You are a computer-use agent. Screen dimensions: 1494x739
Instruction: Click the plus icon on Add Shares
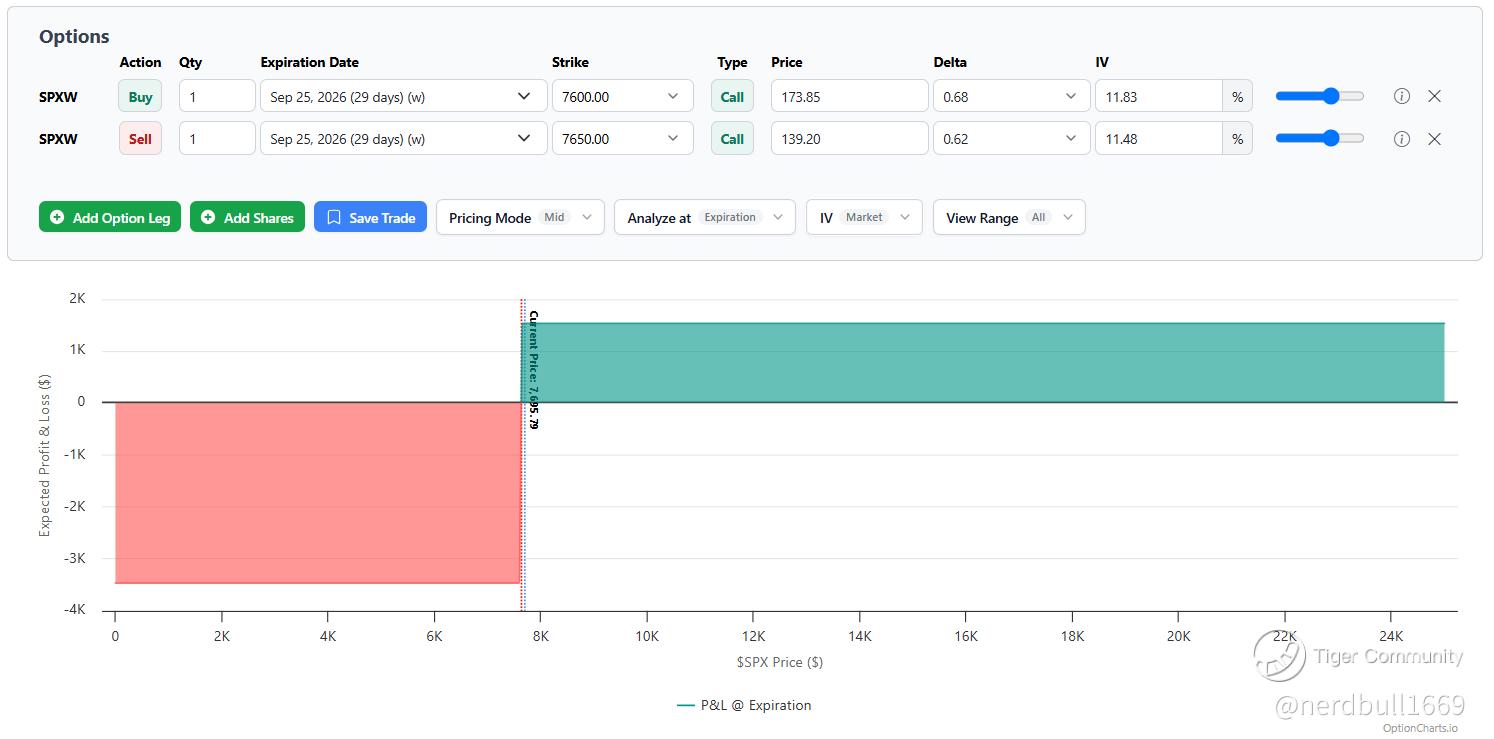coord(208,217)
